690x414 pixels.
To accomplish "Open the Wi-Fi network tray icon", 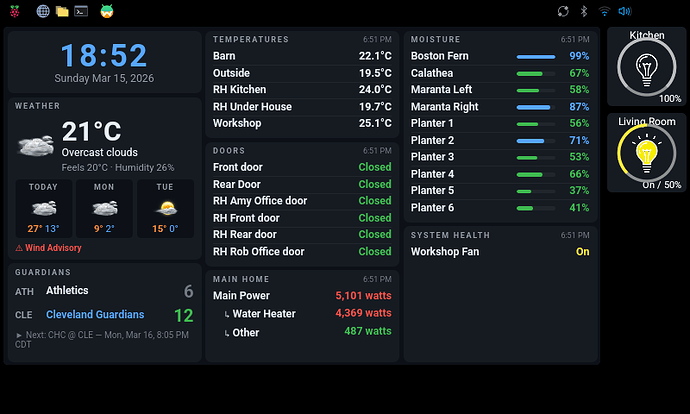I will 604,11.
